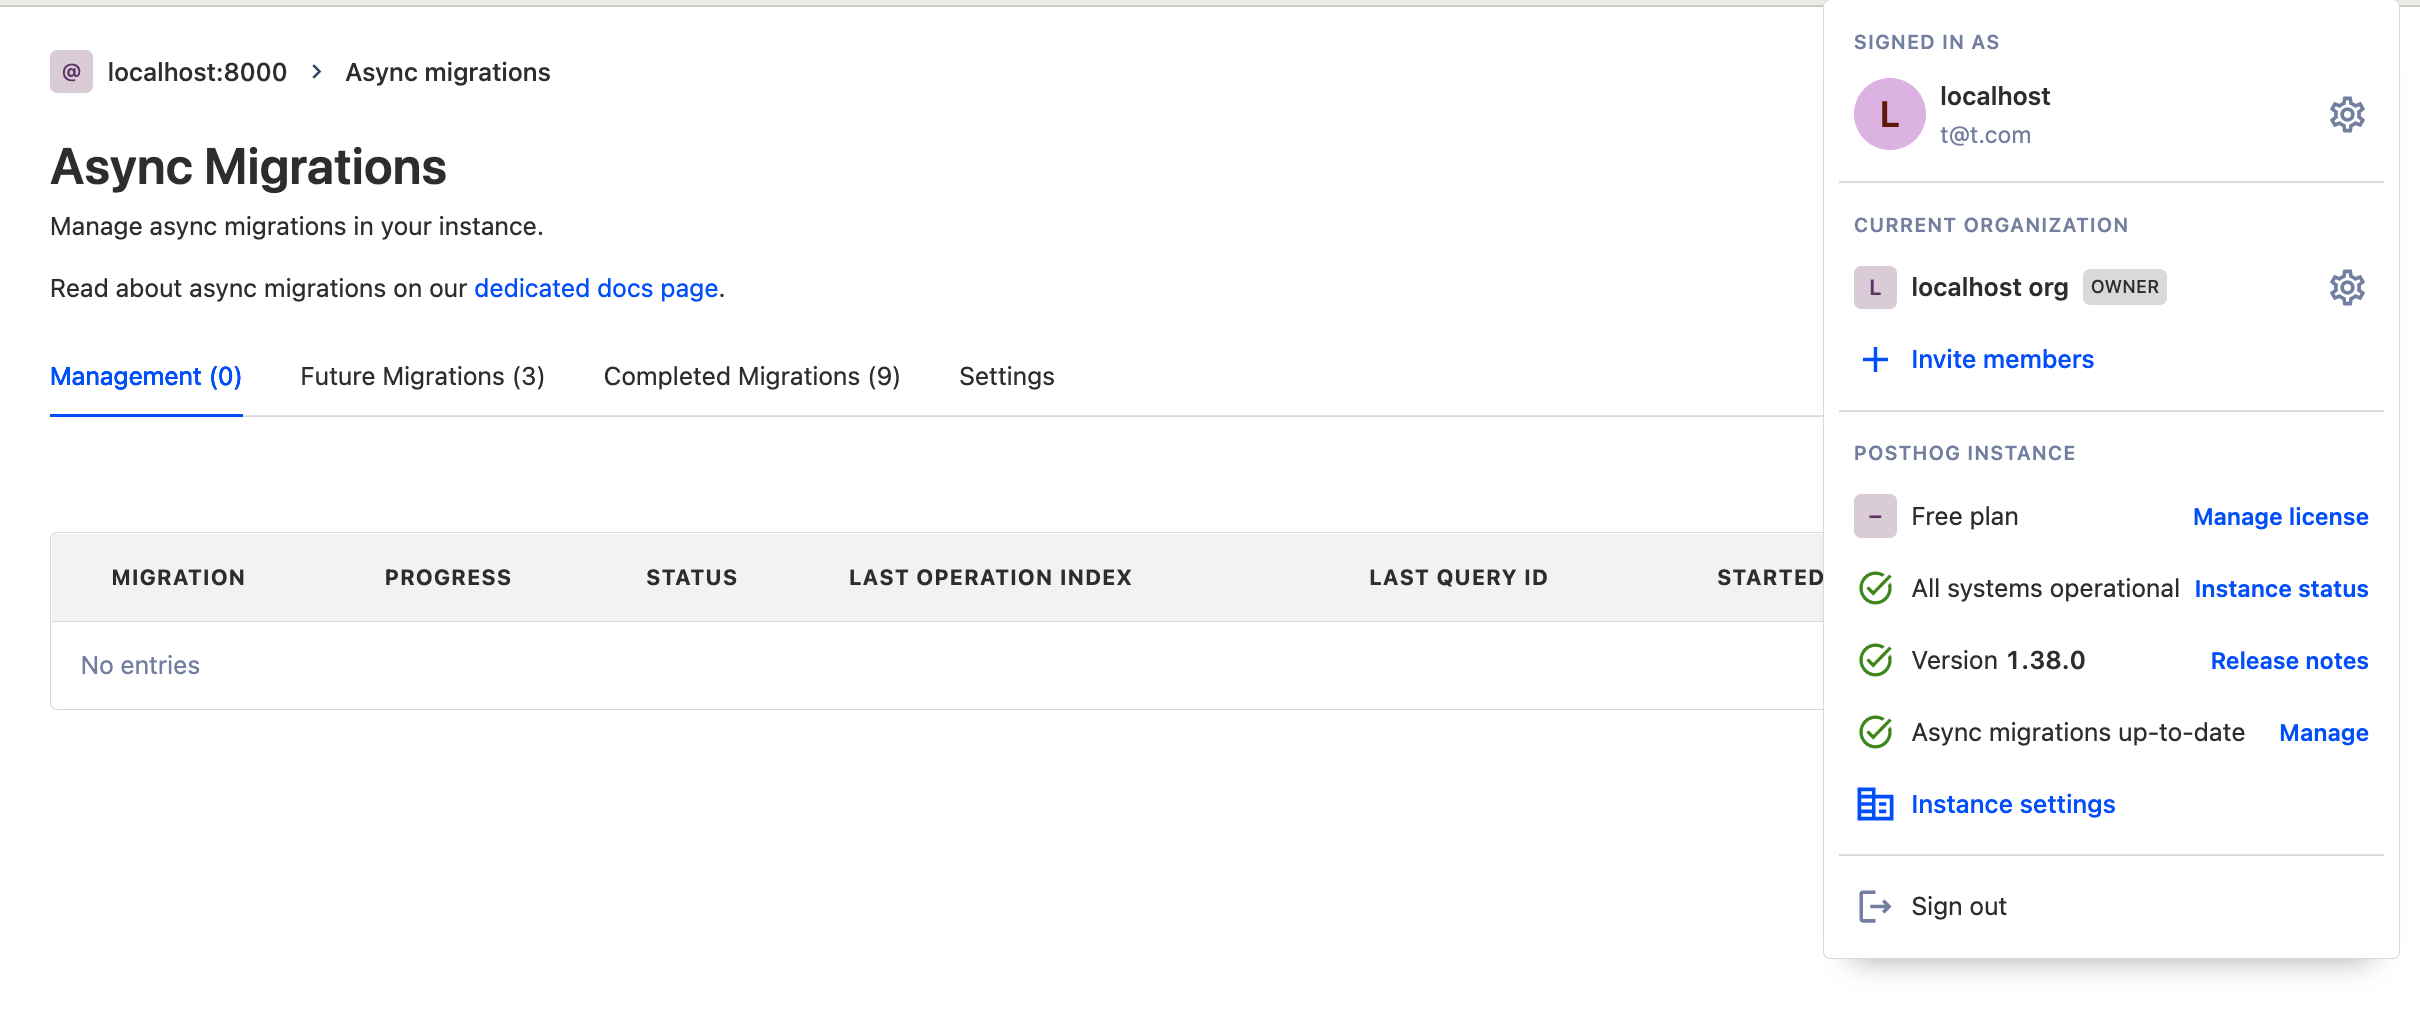Click the green check beside All systems operational
Viewport: 2420px width, 1020px height.
[x=1877, y=588]
